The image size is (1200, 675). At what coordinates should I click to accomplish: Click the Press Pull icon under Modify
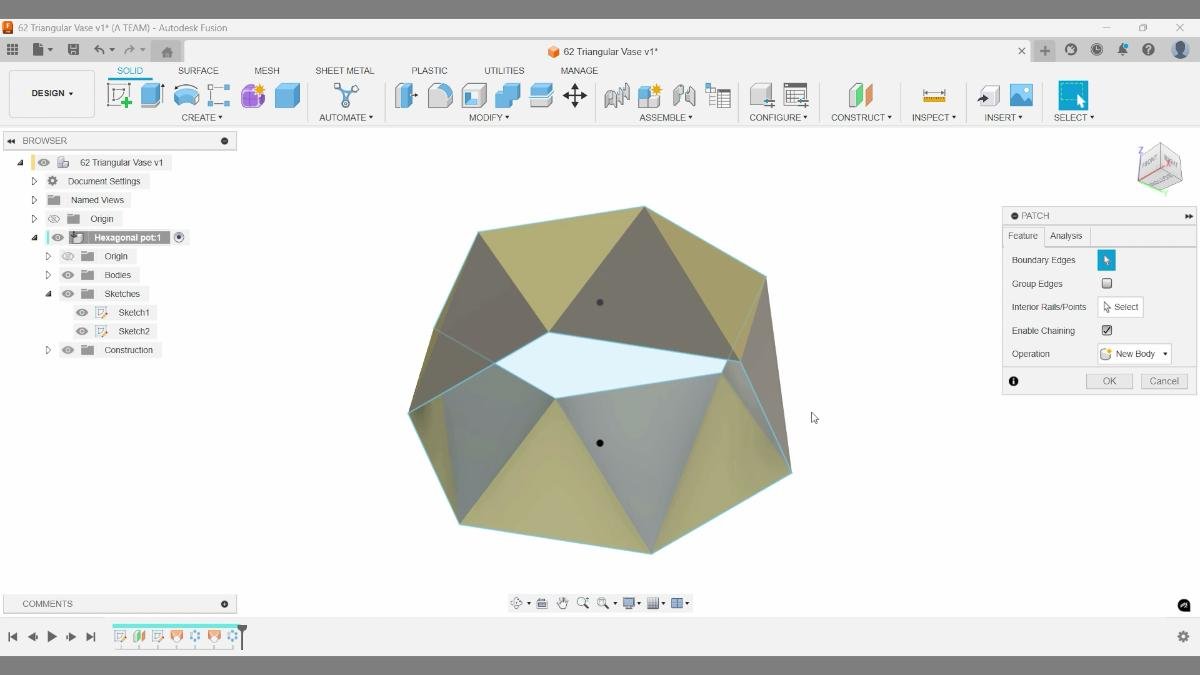(x=406, y=95)
